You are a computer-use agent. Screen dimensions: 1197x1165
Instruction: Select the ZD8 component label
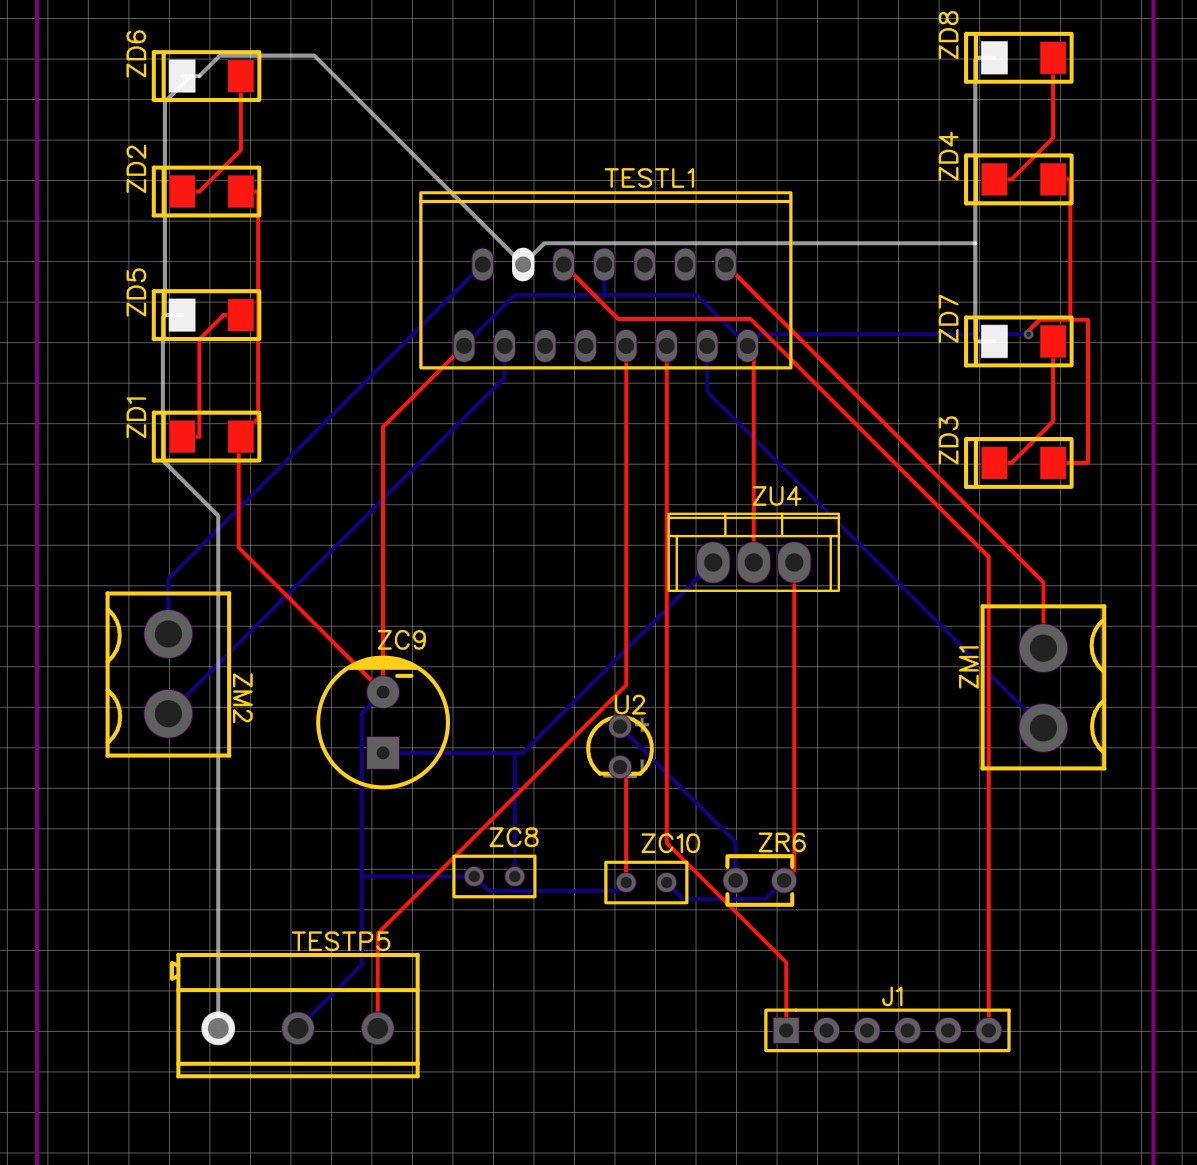(948, 35)
